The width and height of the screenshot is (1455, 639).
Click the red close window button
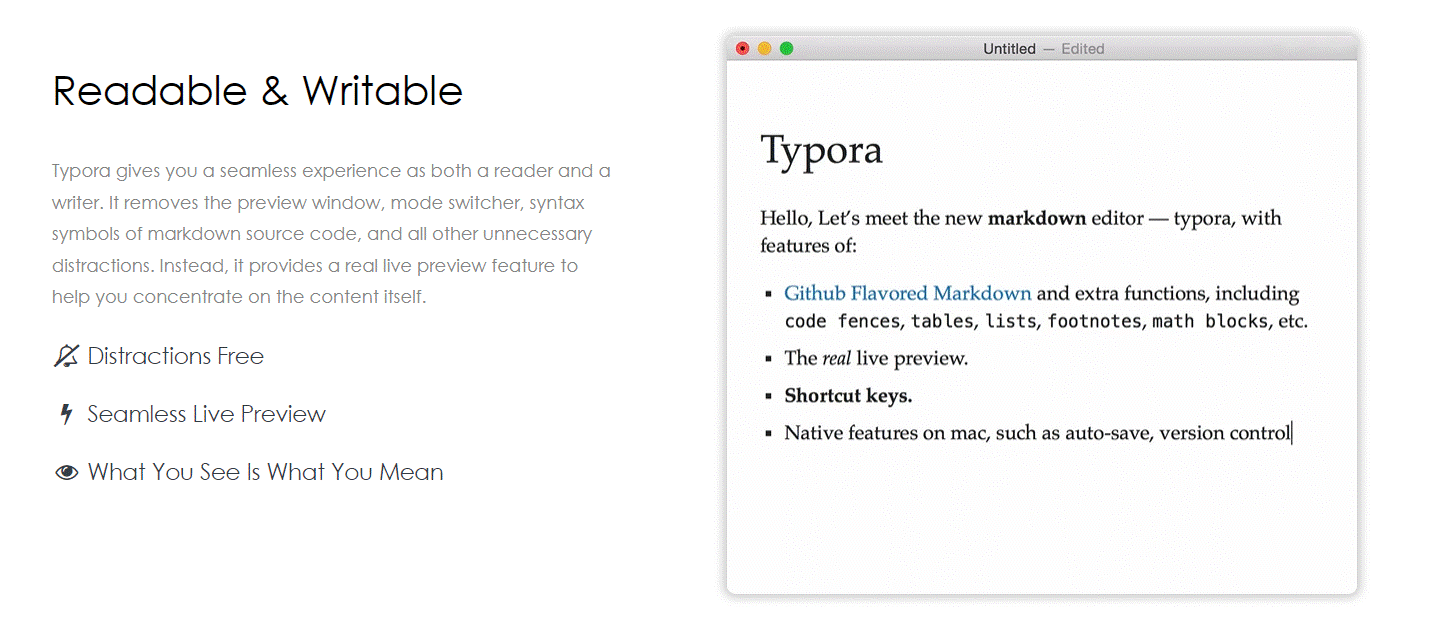[743, 48]
